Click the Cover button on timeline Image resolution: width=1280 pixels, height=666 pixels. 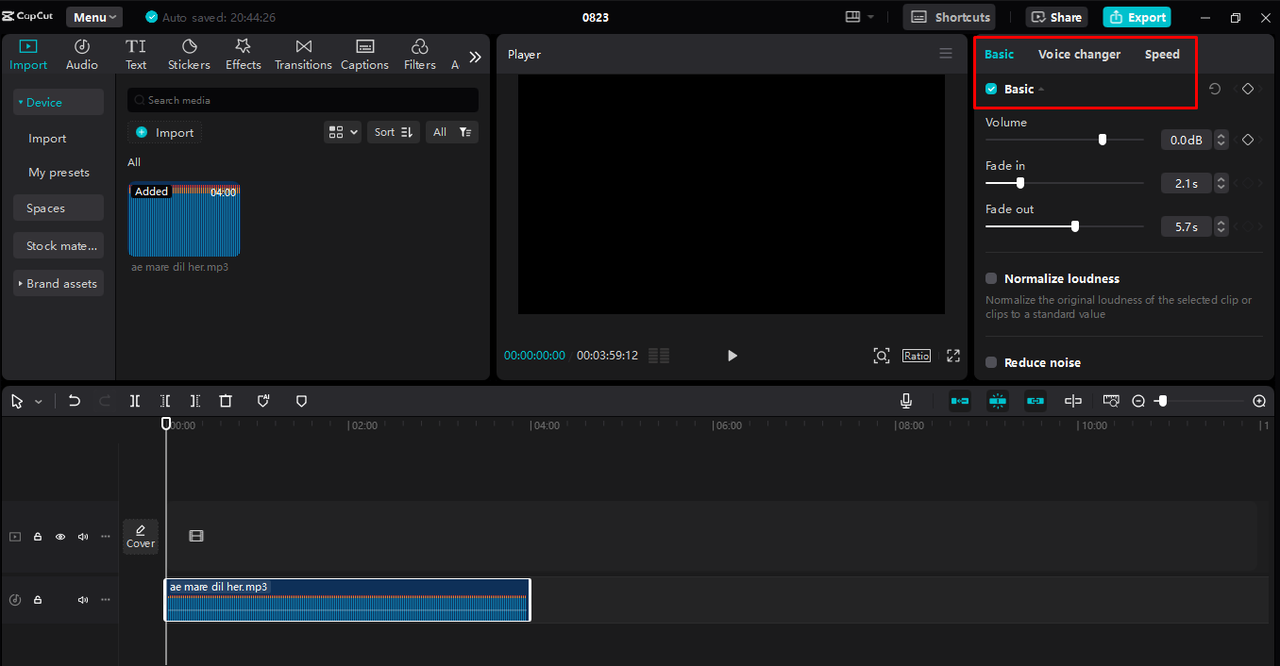coord(141,536)
